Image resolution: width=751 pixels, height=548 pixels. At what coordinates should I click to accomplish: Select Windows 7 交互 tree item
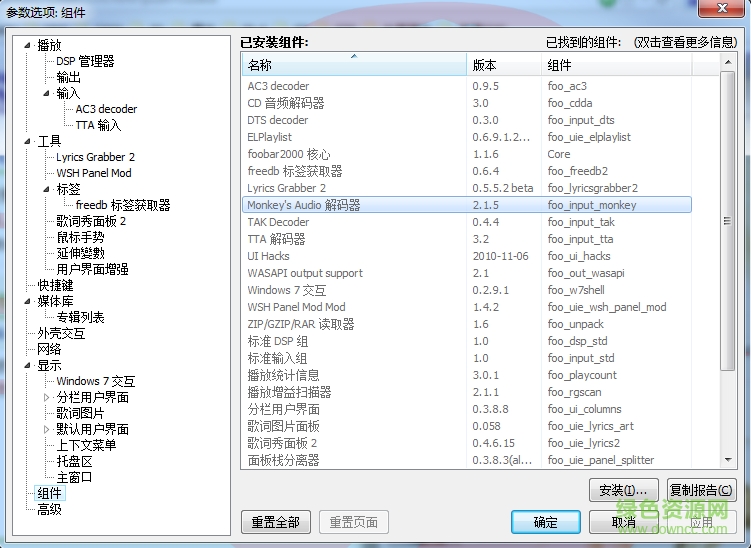tap(95, 381)
